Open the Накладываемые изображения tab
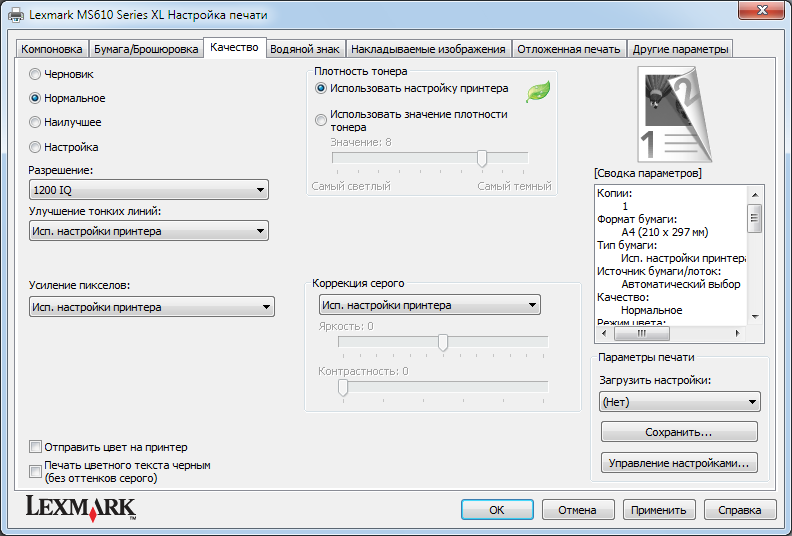 pos(428,49)
